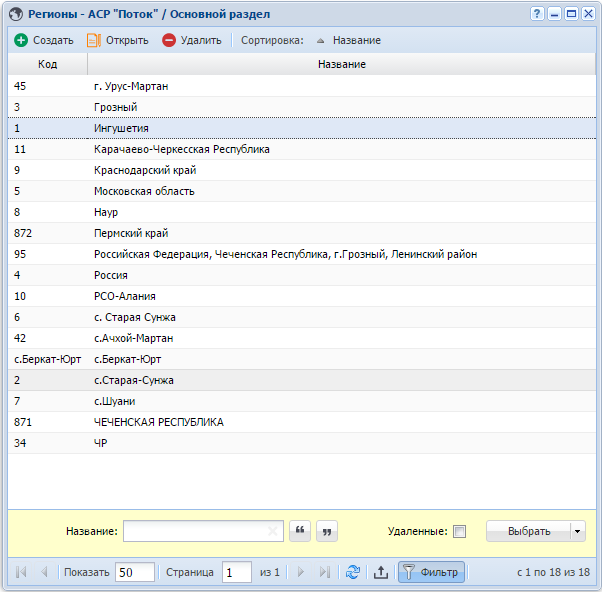Screen dimensions: 602x592
Task: Toggle sort direction arrow before Название
Action: pos(321,41)
